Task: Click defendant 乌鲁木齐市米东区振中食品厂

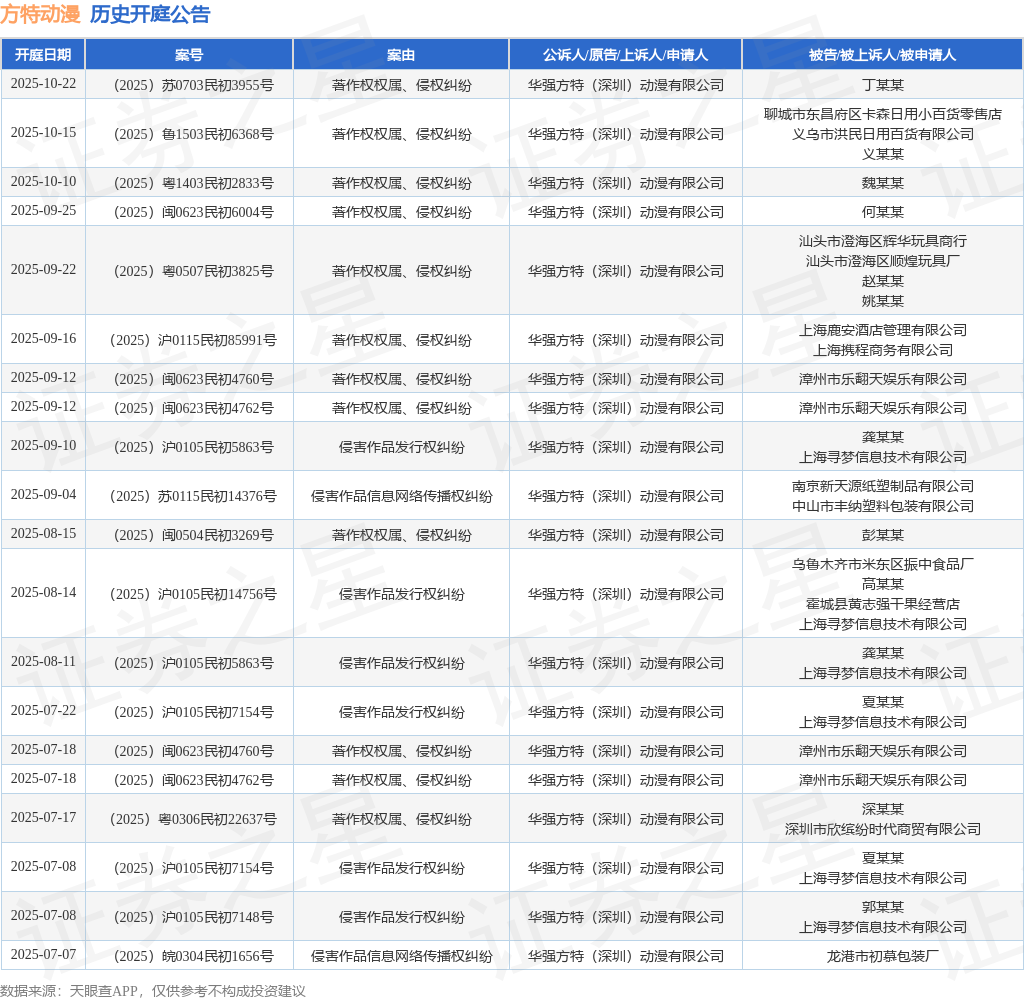Action: click(882, 564)
